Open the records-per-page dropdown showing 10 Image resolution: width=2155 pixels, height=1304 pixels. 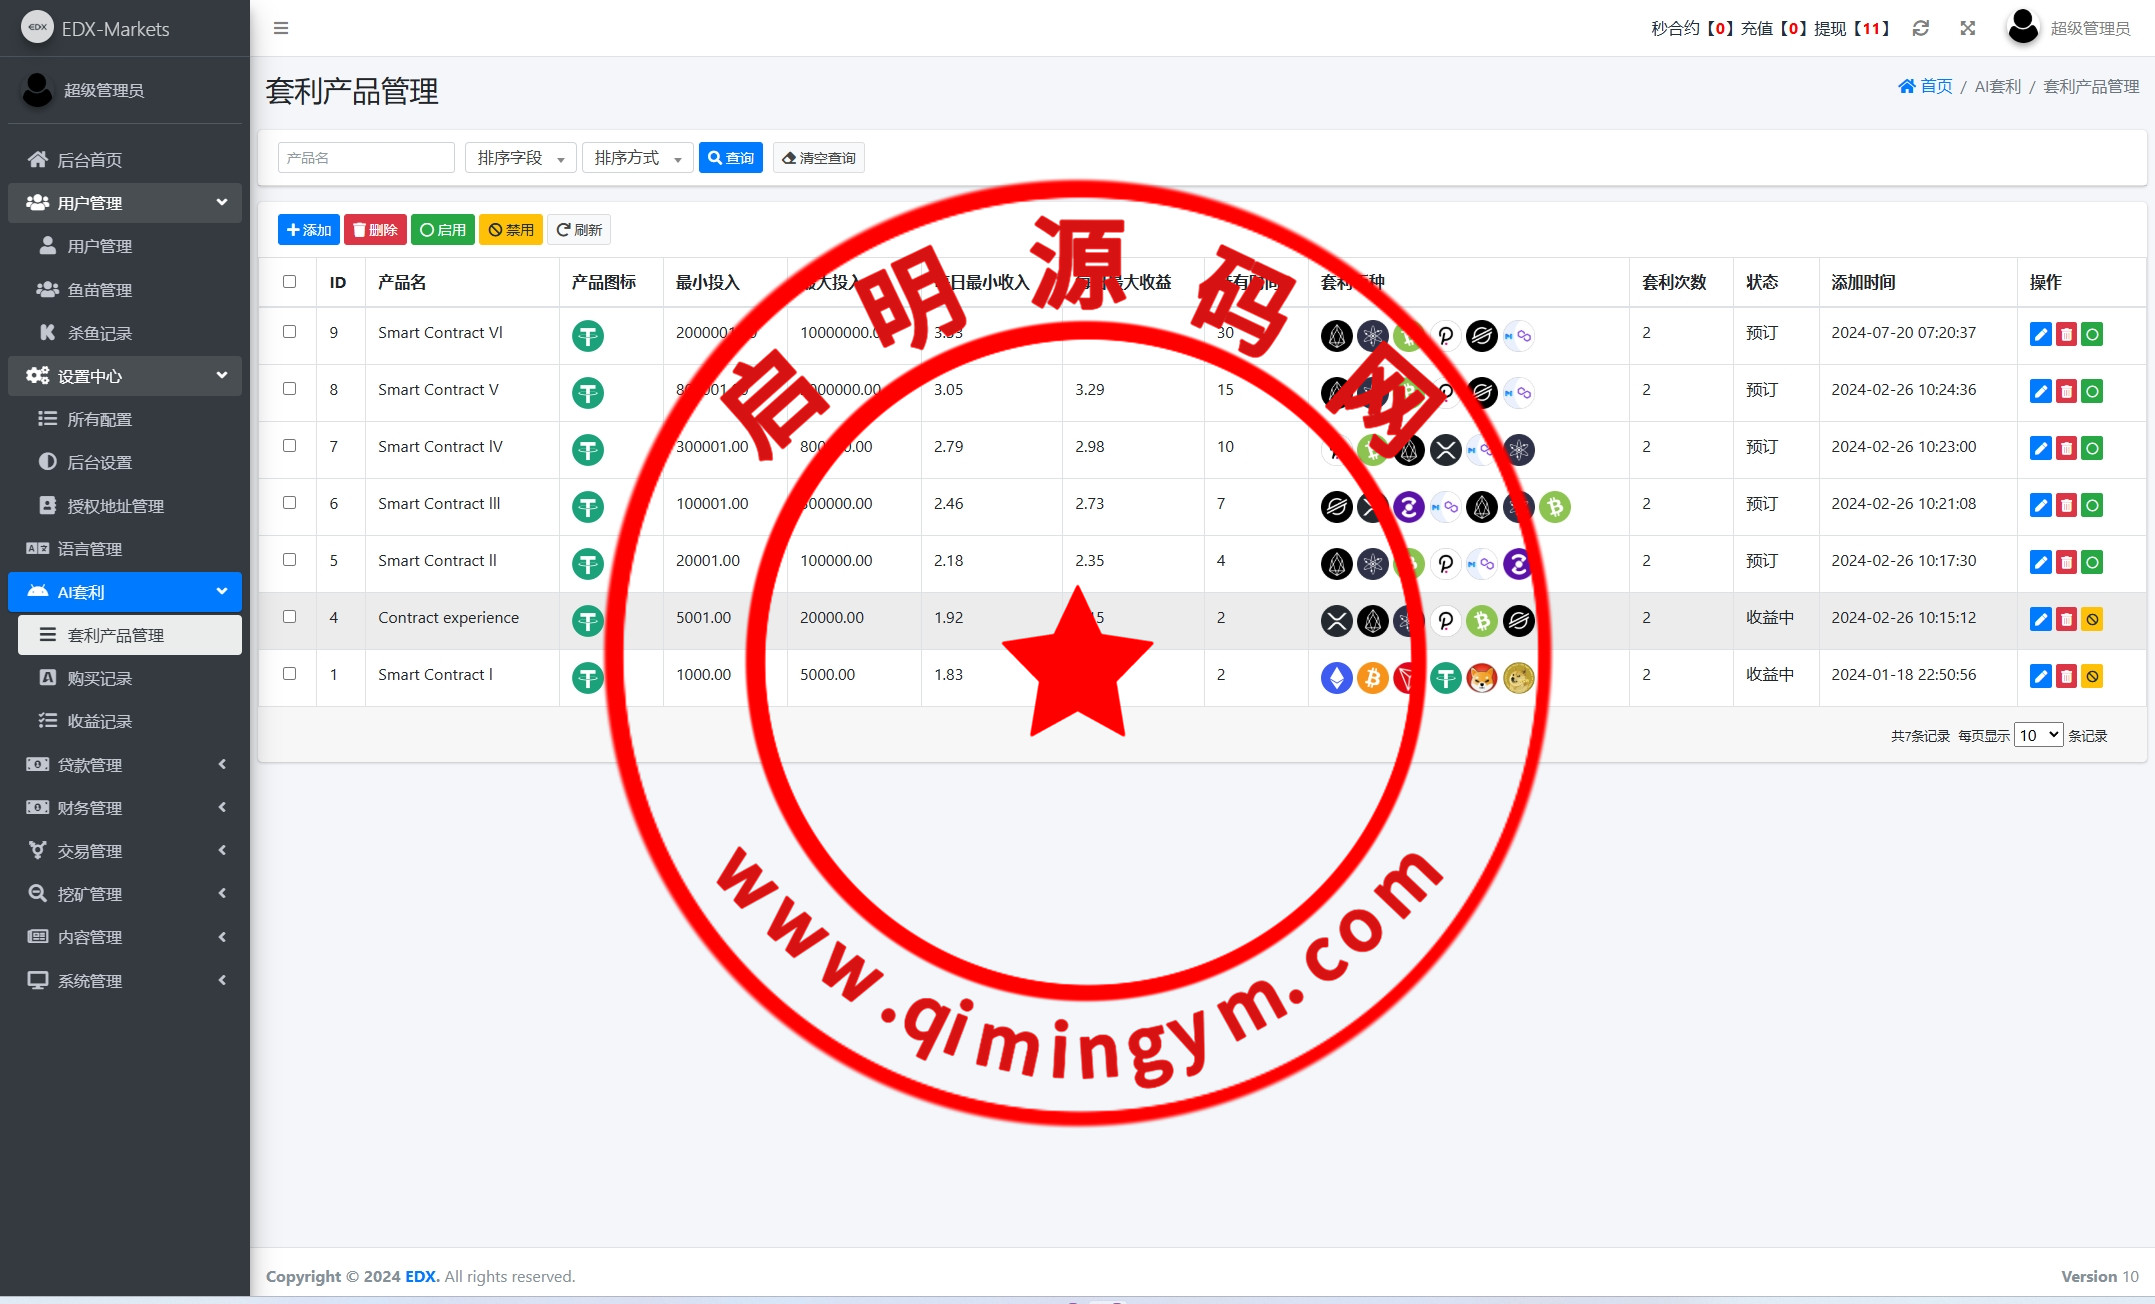2037,735
